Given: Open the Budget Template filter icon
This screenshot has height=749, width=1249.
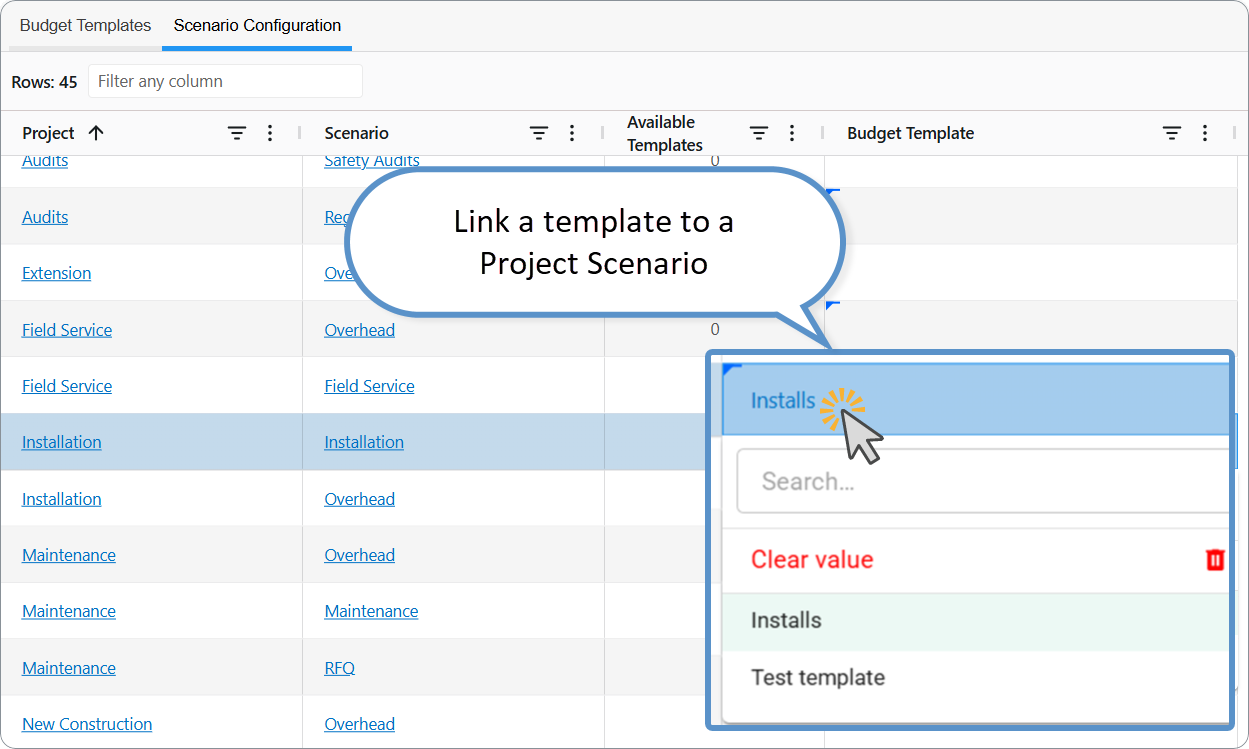Looking at the screenshot, I should point(1172,133).
